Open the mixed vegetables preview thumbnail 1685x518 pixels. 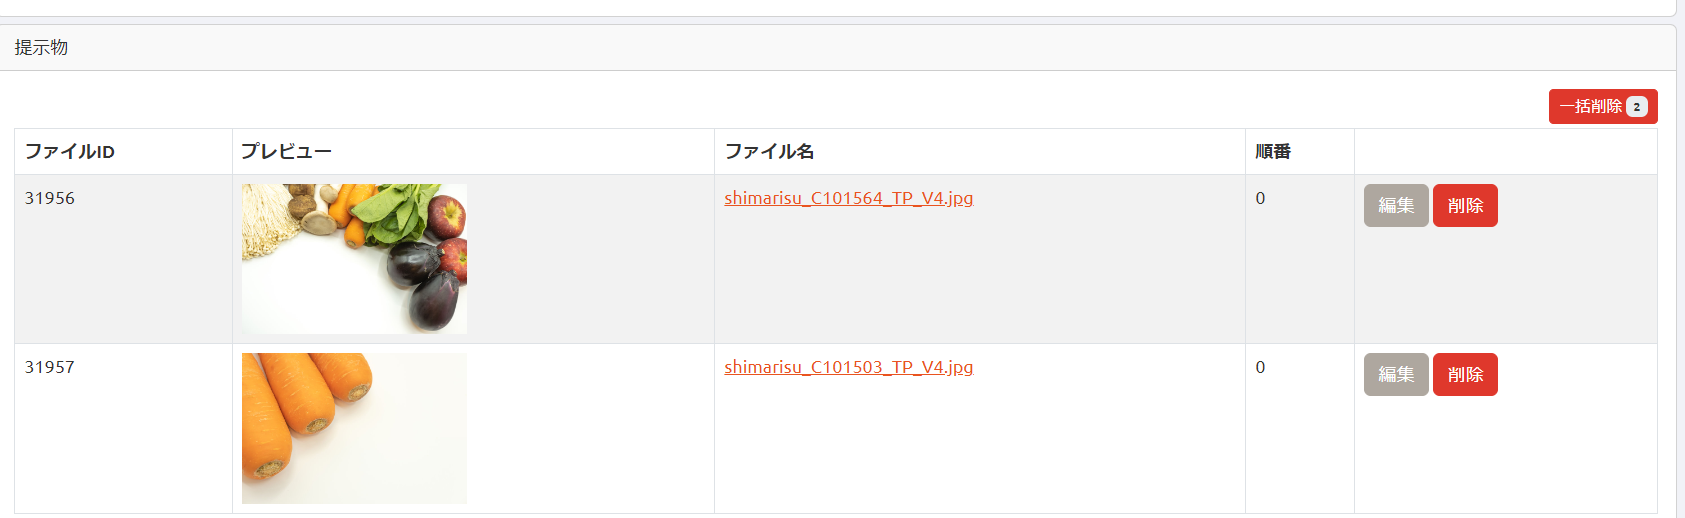point(354,258)
